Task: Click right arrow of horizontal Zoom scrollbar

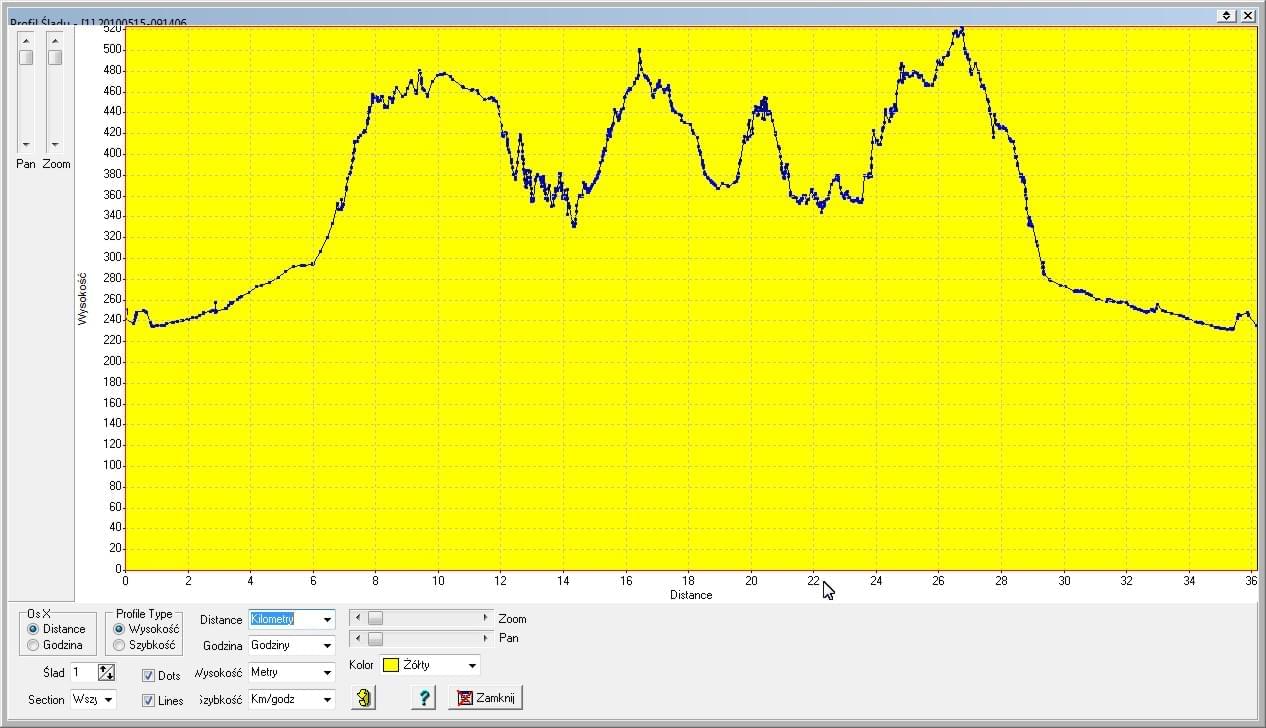Action: pyautogui.click(x=486, y=618)
